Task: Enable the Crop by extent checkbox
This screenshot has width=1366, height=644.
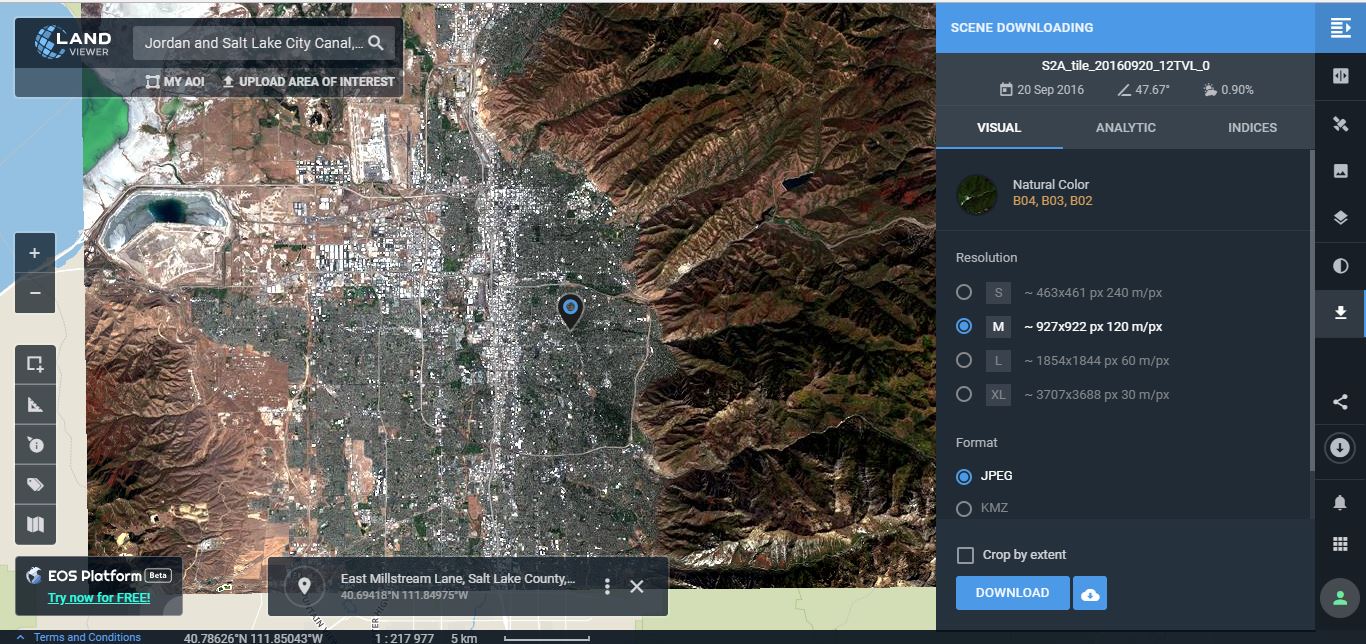Action: coord(964,554)
